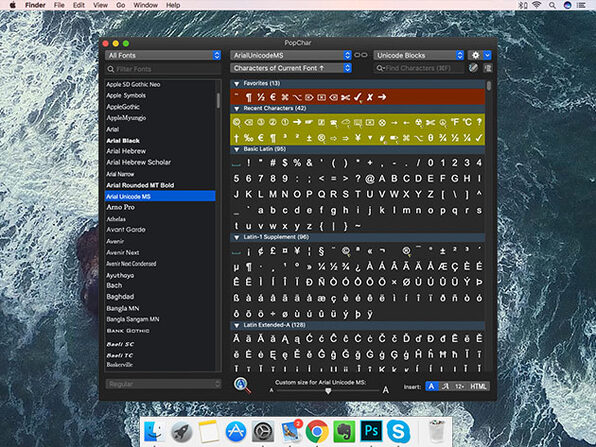This screenshot has height=447, width=596.
Task: Collapse the Recent Characters (42) section
Action: 236,109
